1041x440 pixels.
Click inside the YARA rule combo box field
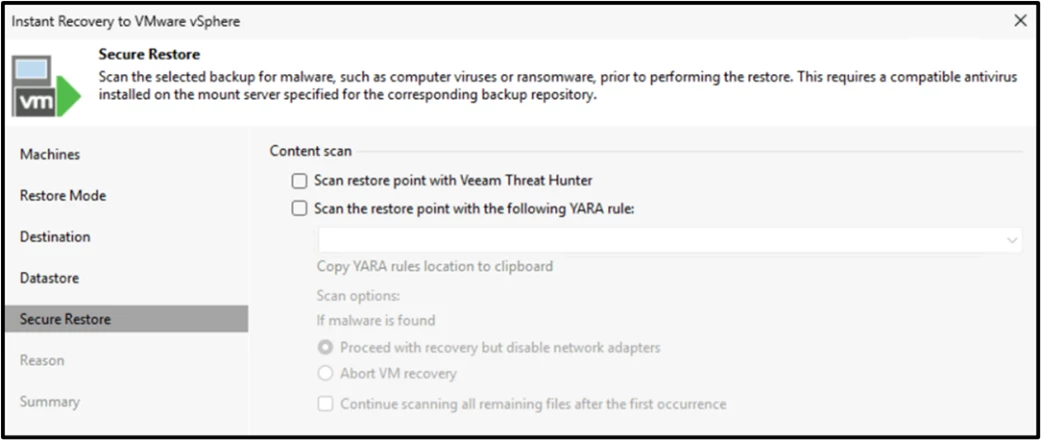click(660, 240)
